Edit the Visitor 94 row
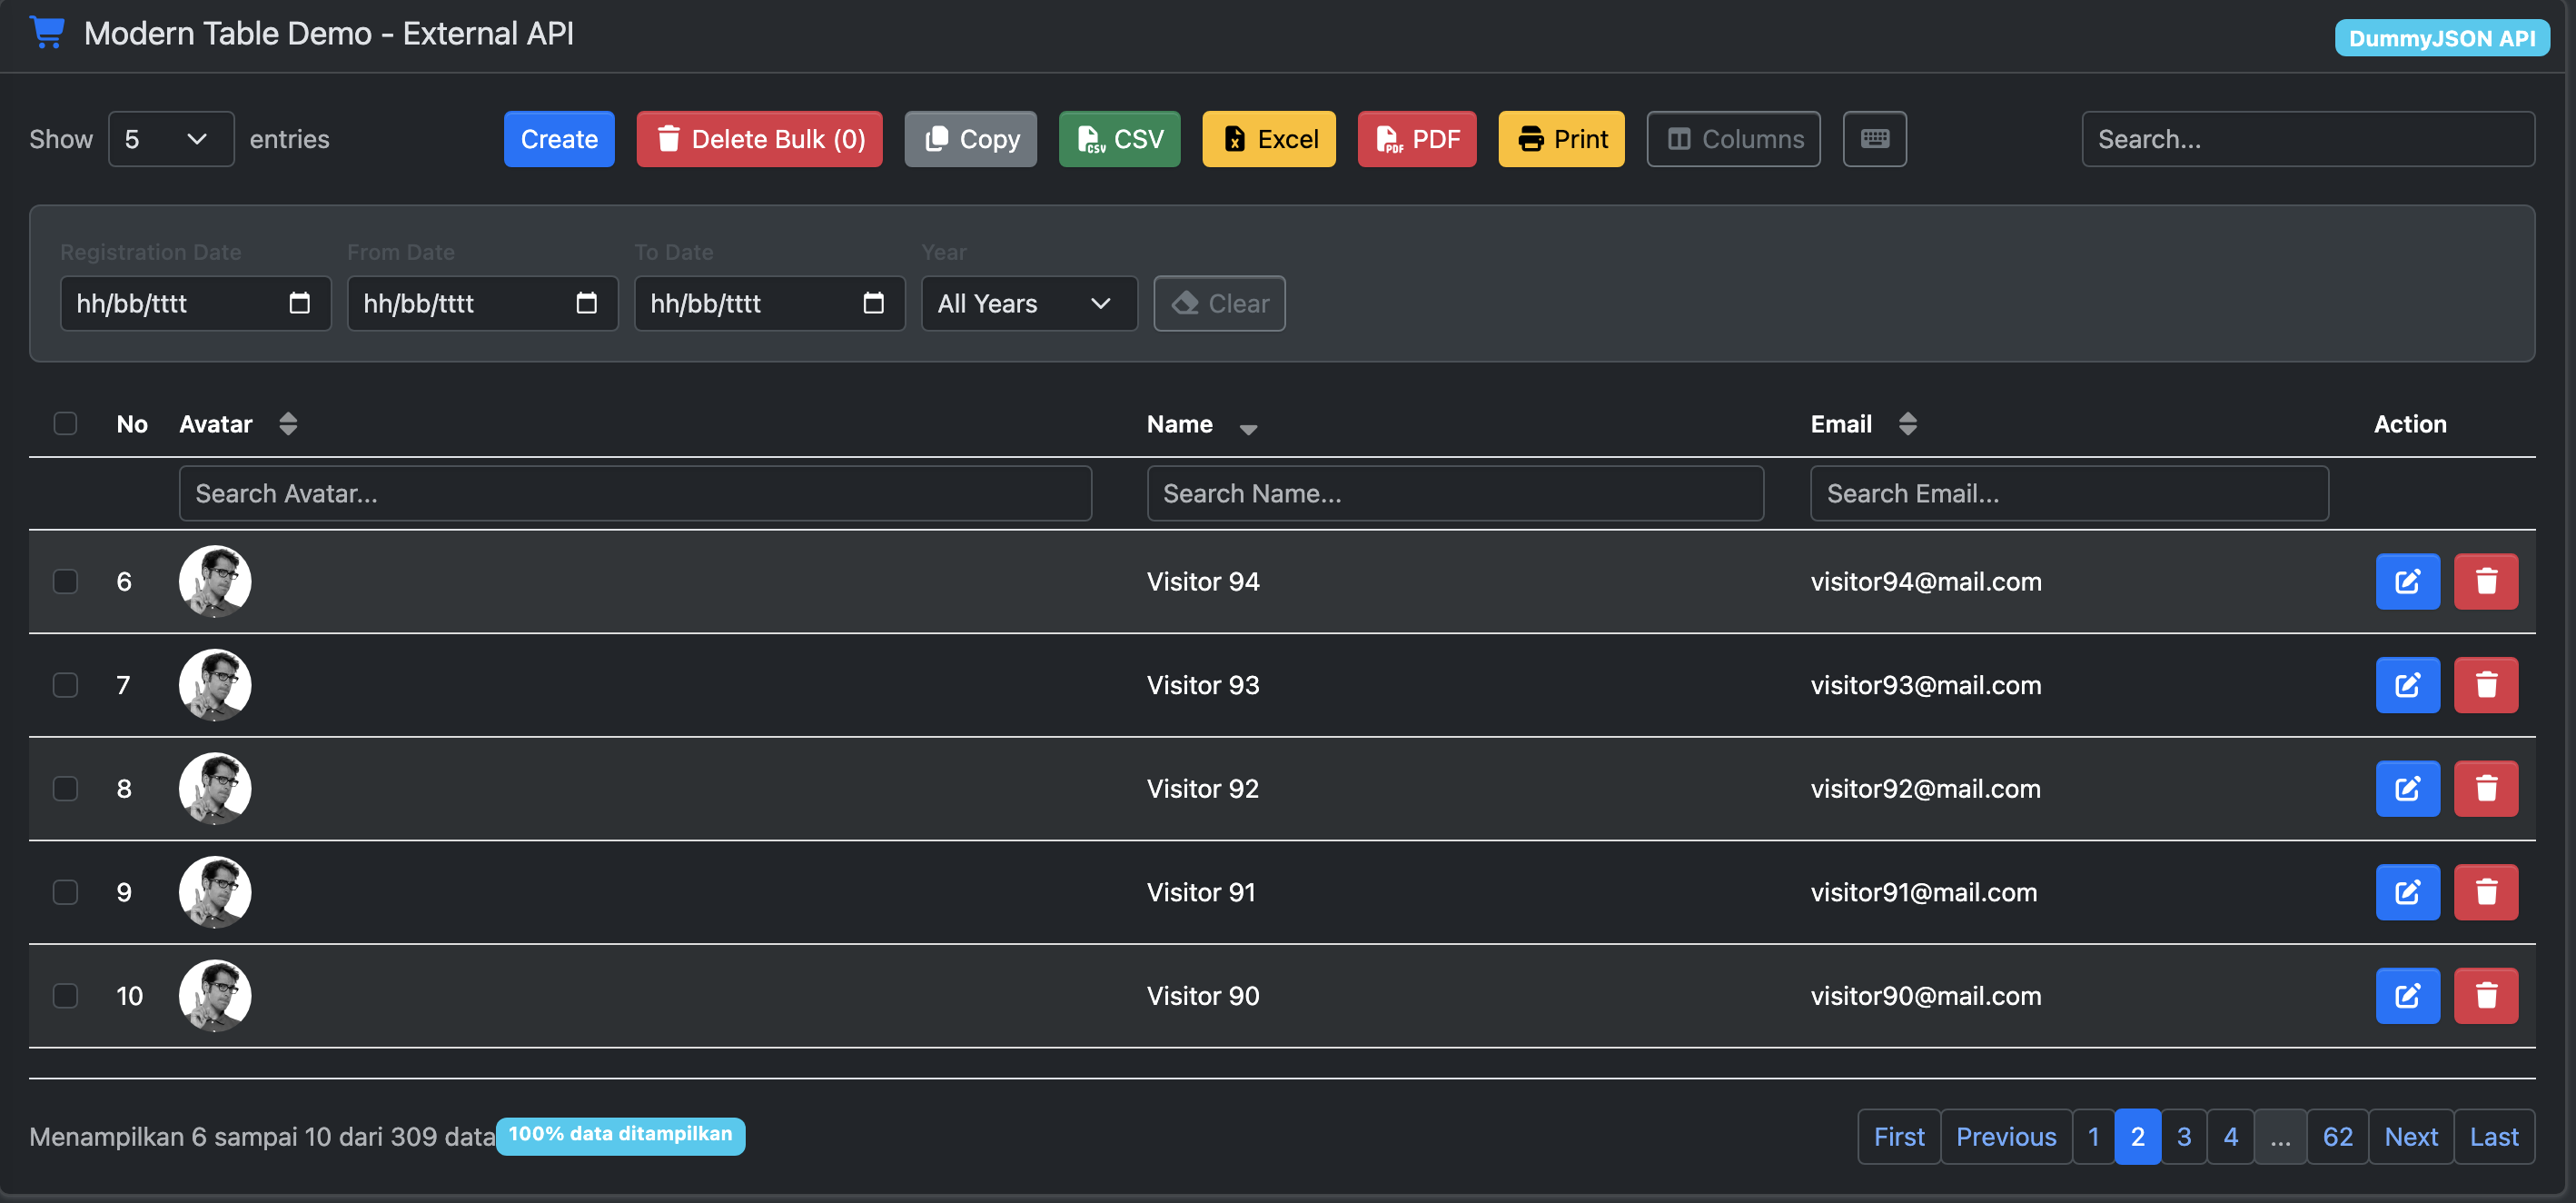 (x=2406, y=581)
